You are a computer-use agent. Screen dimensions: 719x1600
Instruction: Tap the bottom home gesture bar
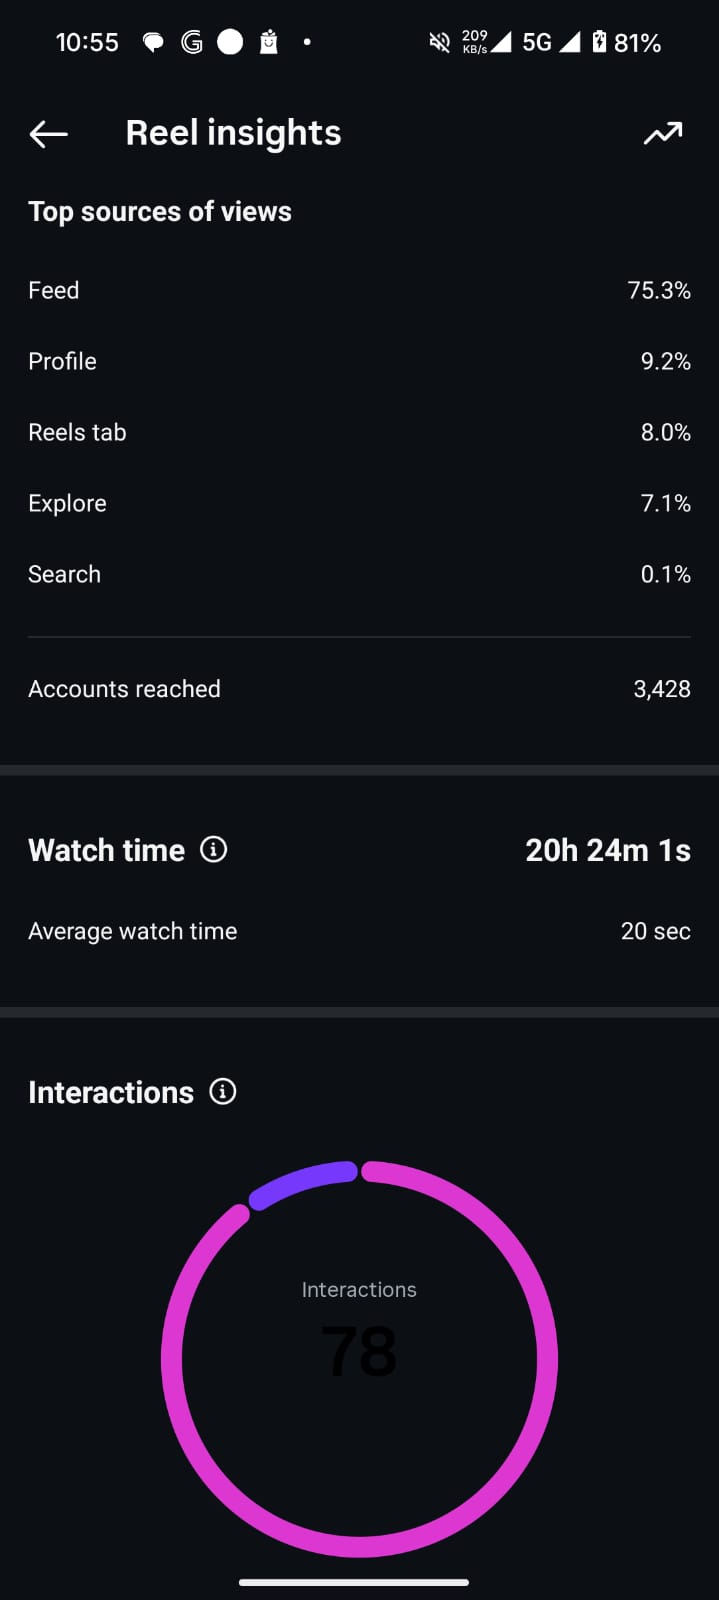354,1582
